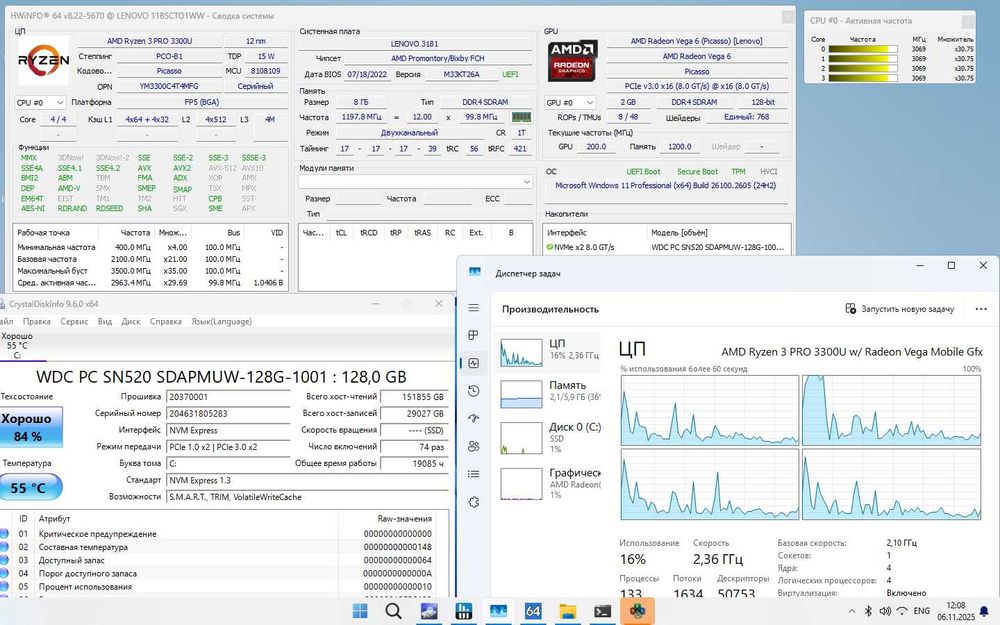The image size is (1000, 625).
Task: Switch to Task Manager from the taskbar
Action: [498, 611]
